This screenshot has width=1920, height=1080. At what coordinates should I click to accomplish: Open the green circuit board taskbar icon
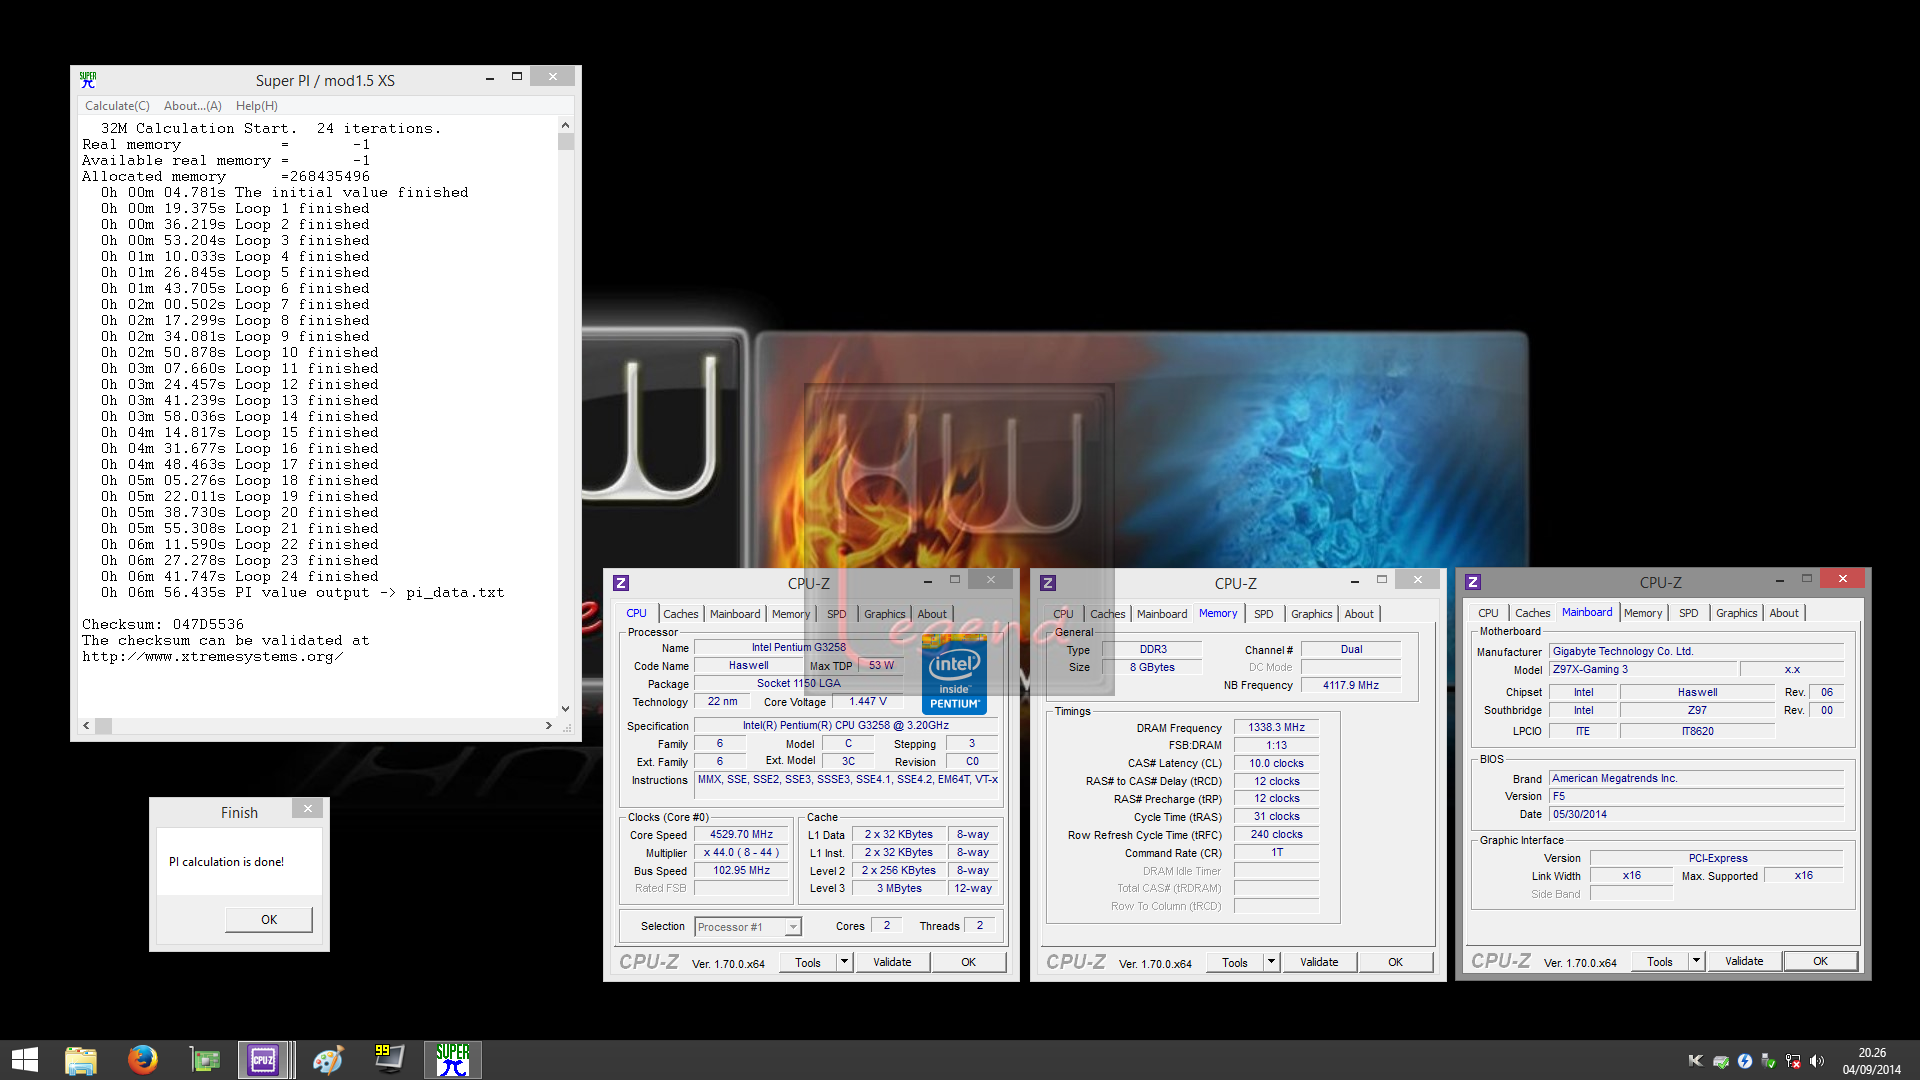pos(204,1060)
